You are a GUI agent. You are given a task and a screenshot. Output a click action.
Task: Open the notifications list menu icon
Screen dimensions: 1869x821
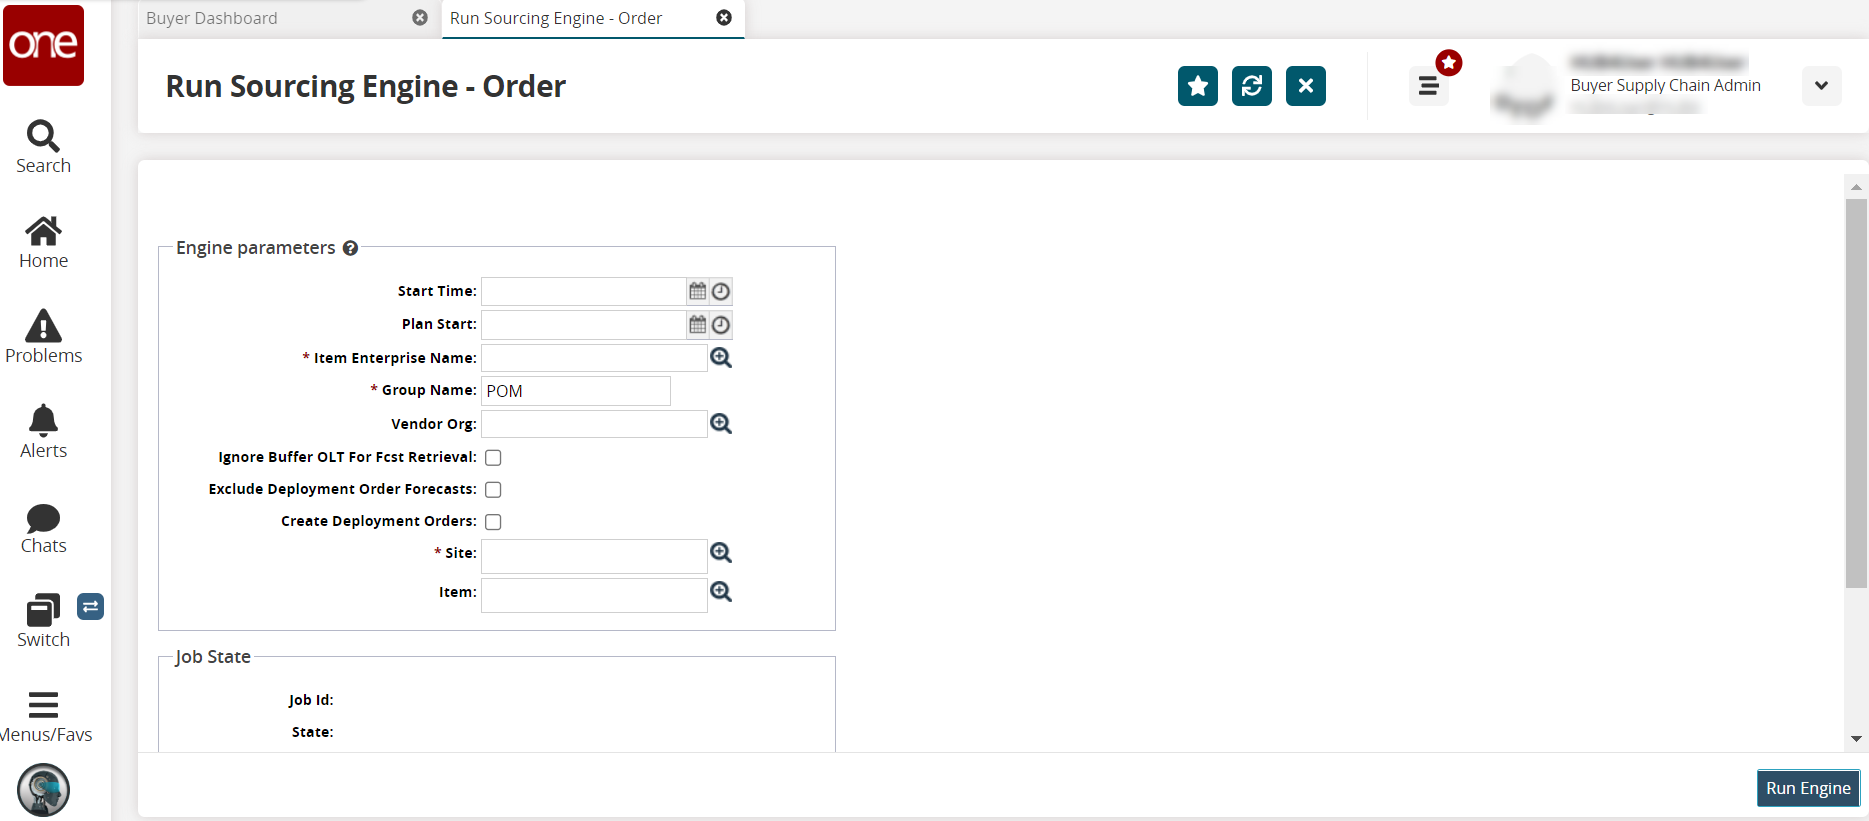pos(1429,86)
